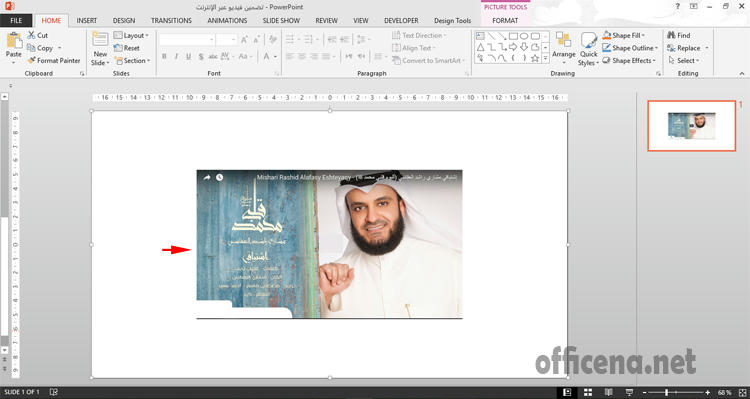Switch to Reading View in the status bar
The height and width of the screenshot is (399, 750).
608,392
